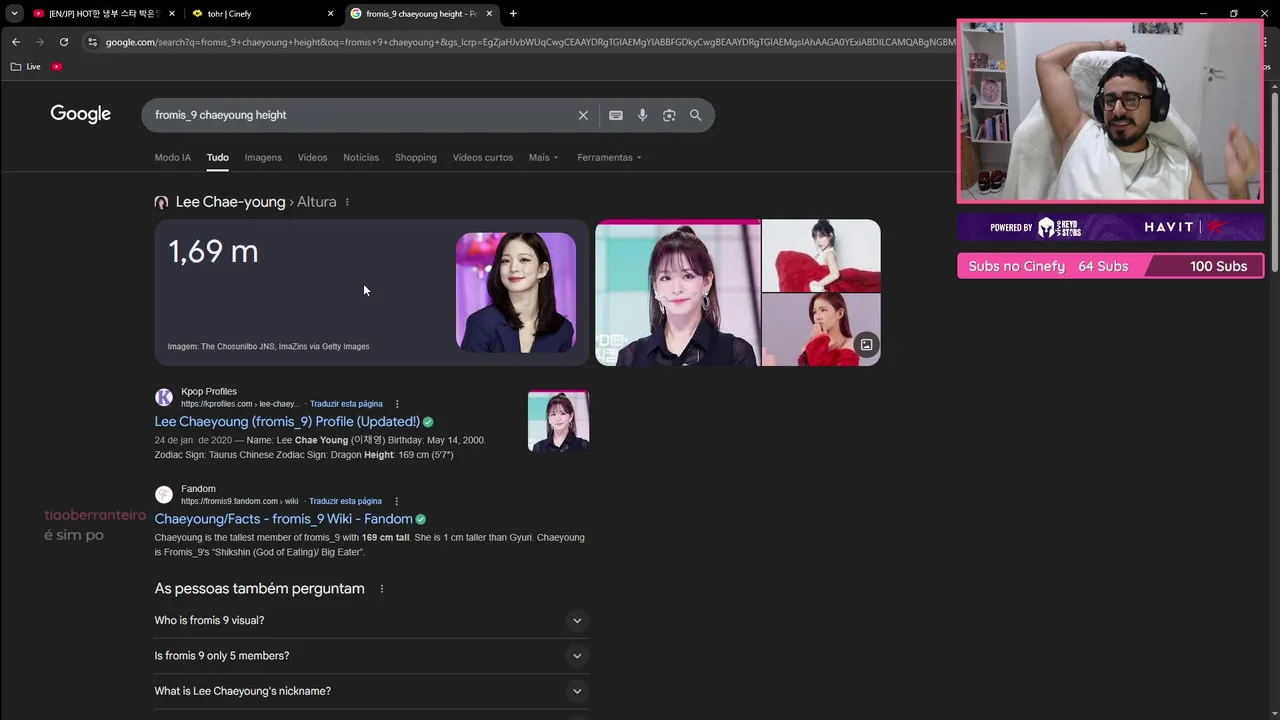
Task: Select the Imagens results tab
Action: pyautogui.click(x=263, y=157)
